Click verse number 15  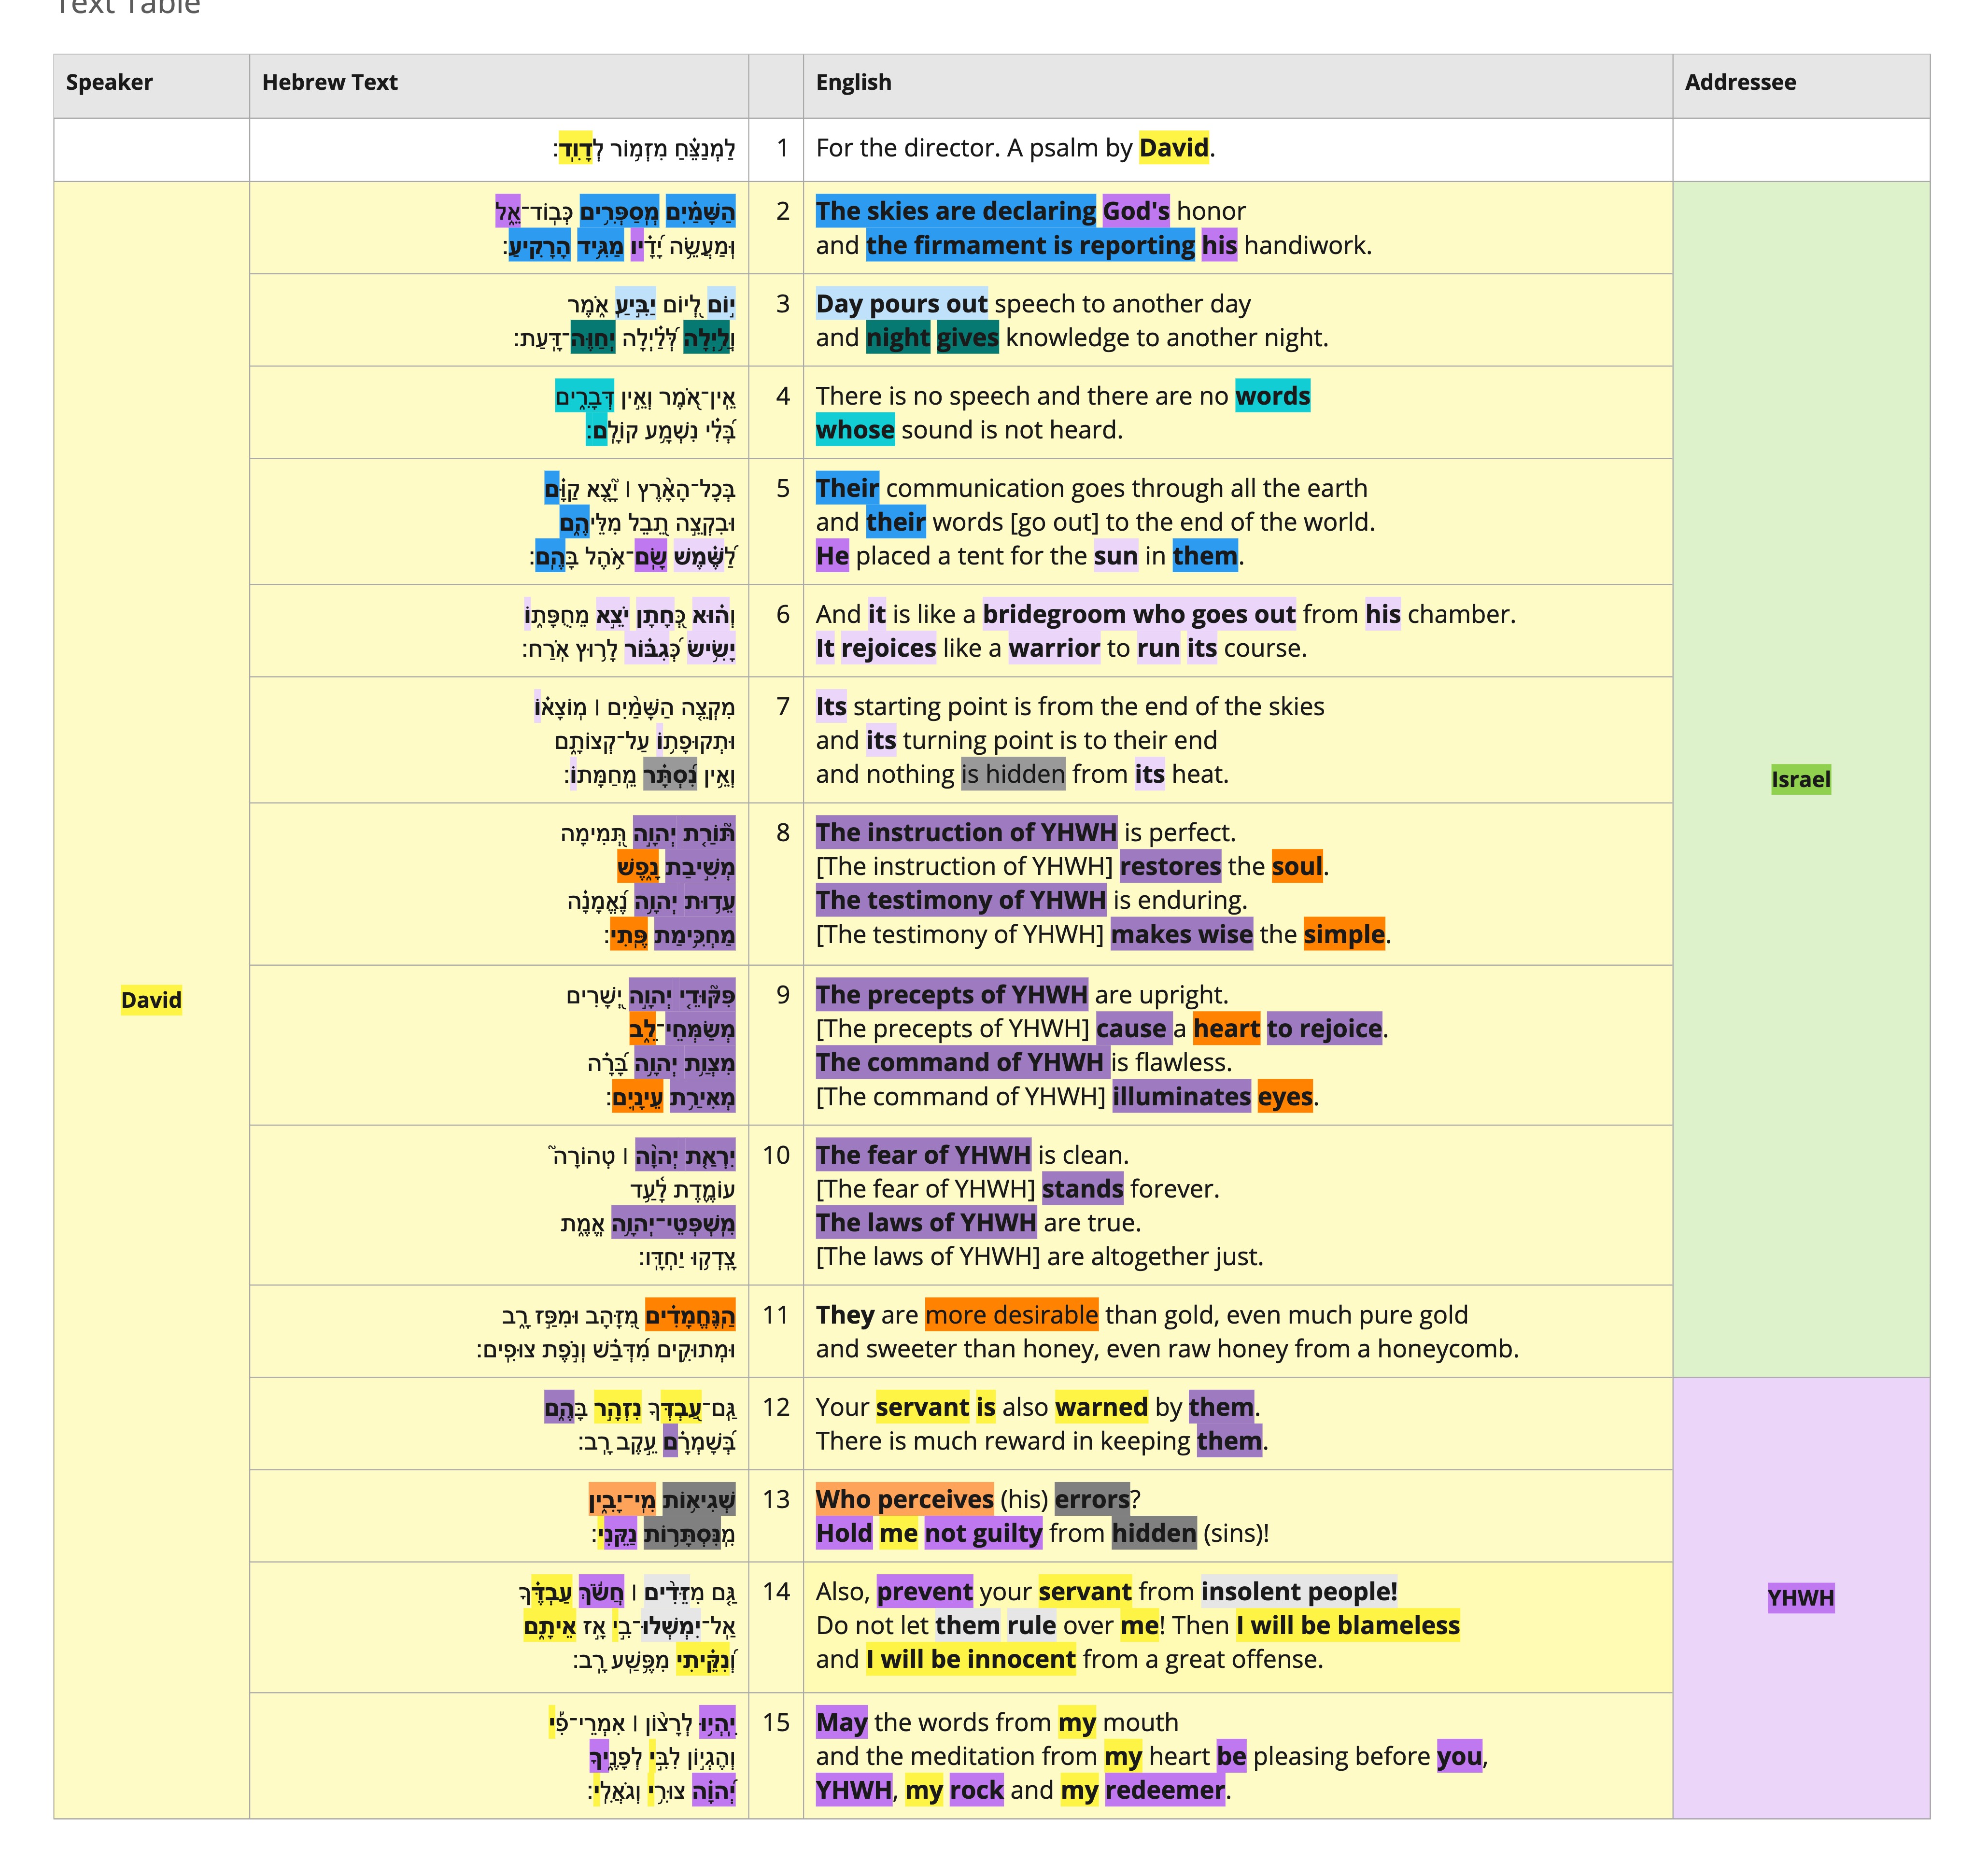[x=776, y=1722]
